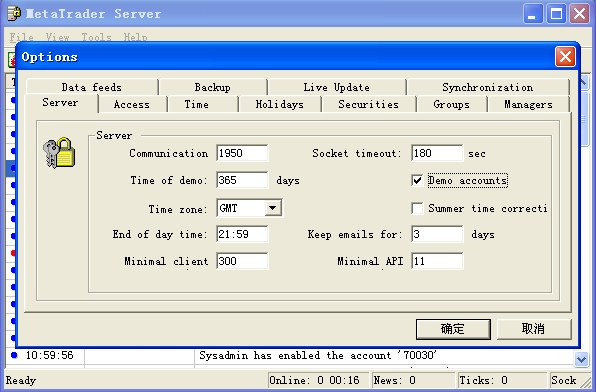
Task: Close the Options dialog
Action: pyautogui.click(x=565, y=57)
